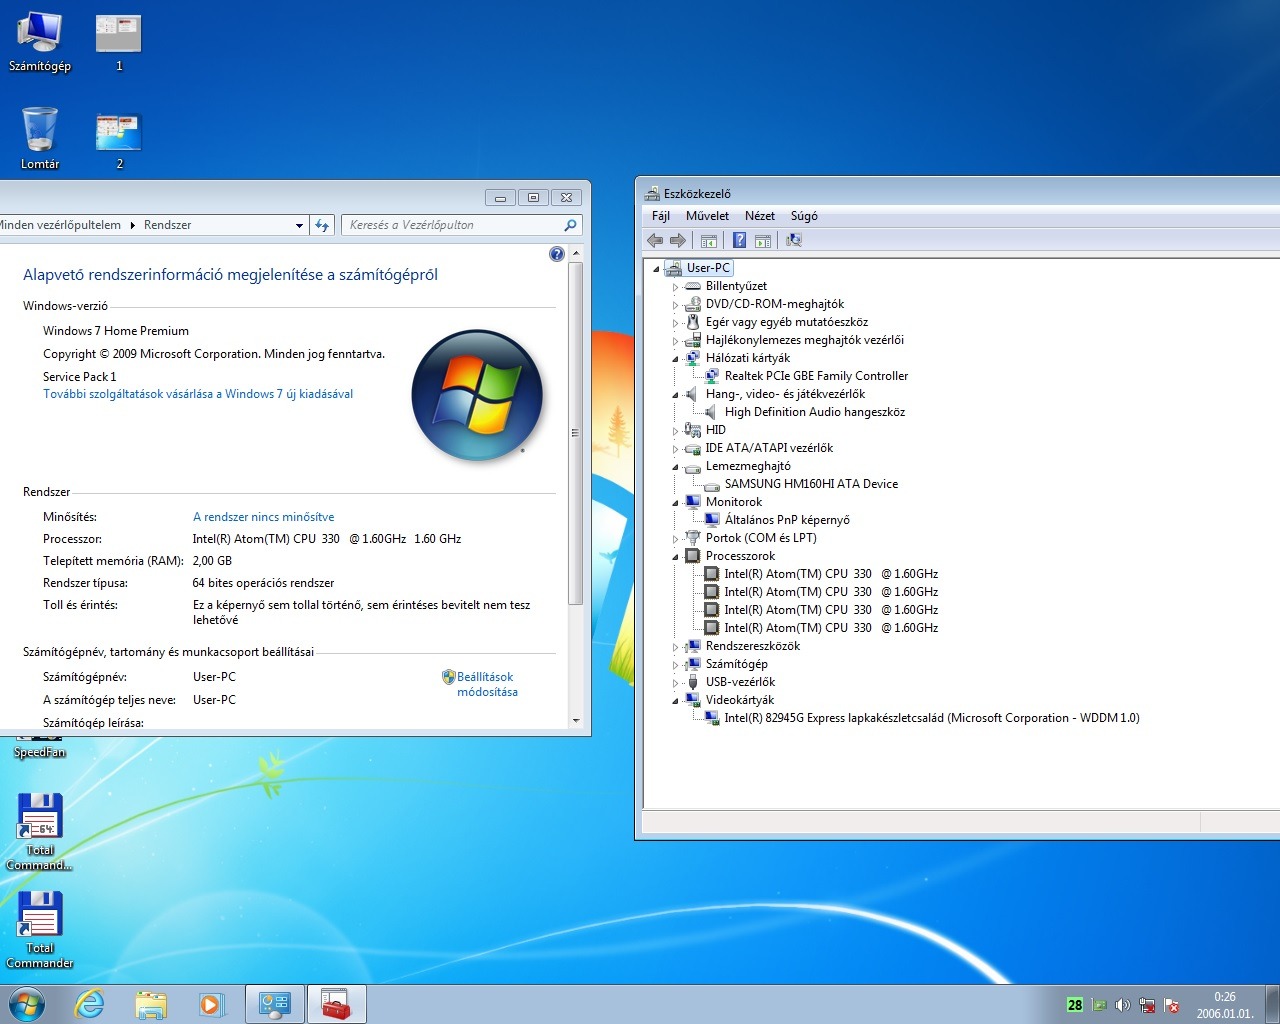
Task: Click the Rendszer window vertical scrollbar thumb
Action: (x=575, y=433)
